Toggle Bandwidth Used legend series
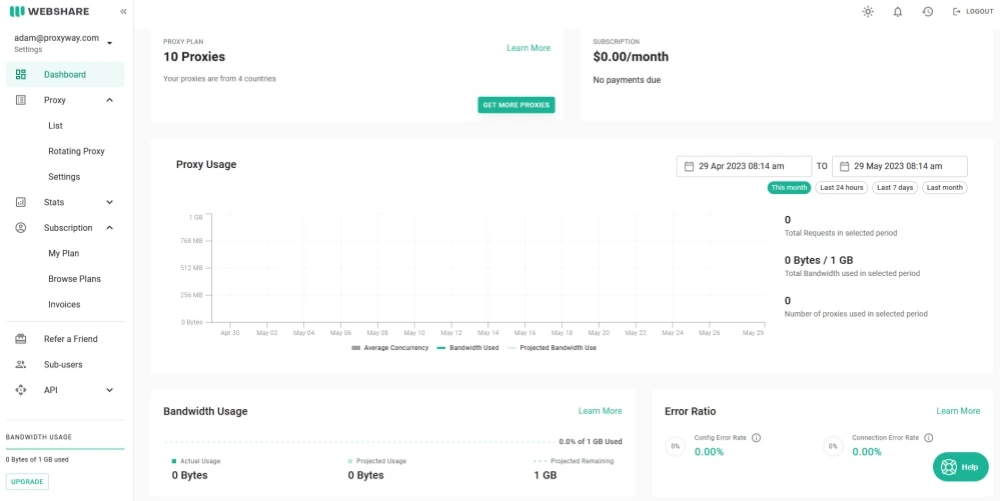The width and height of the screenshot is (1000, 501). pyautogui.click(x=467, y=348)
